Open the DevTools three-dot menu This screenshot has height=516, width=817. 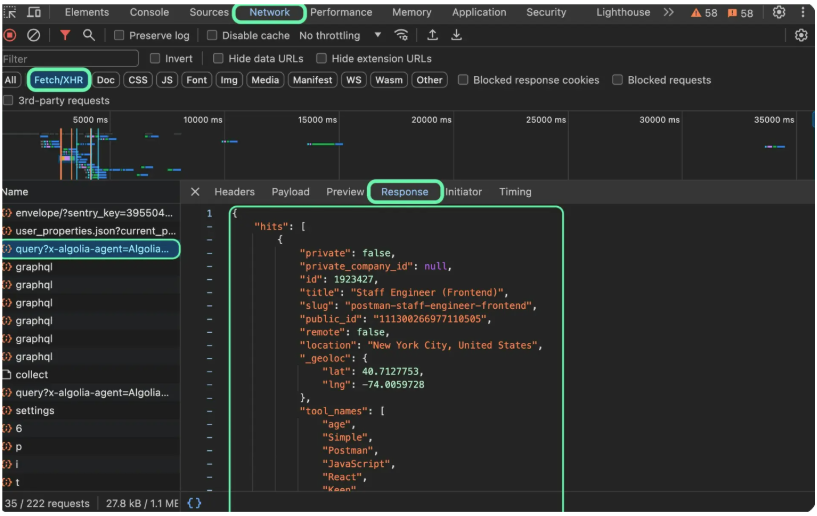coord(802,13)
